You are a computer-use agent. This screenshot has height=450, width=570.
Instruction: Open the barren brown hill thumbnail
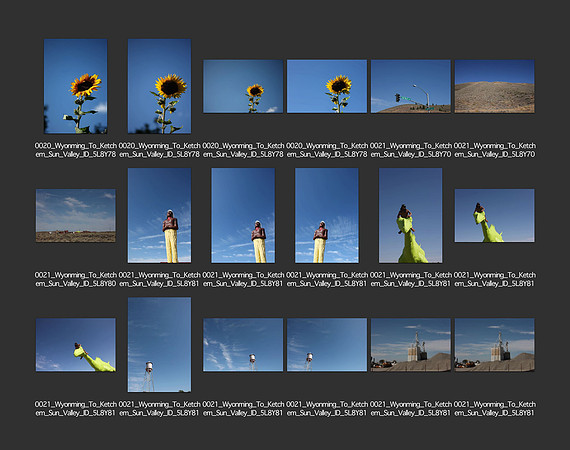494,87
